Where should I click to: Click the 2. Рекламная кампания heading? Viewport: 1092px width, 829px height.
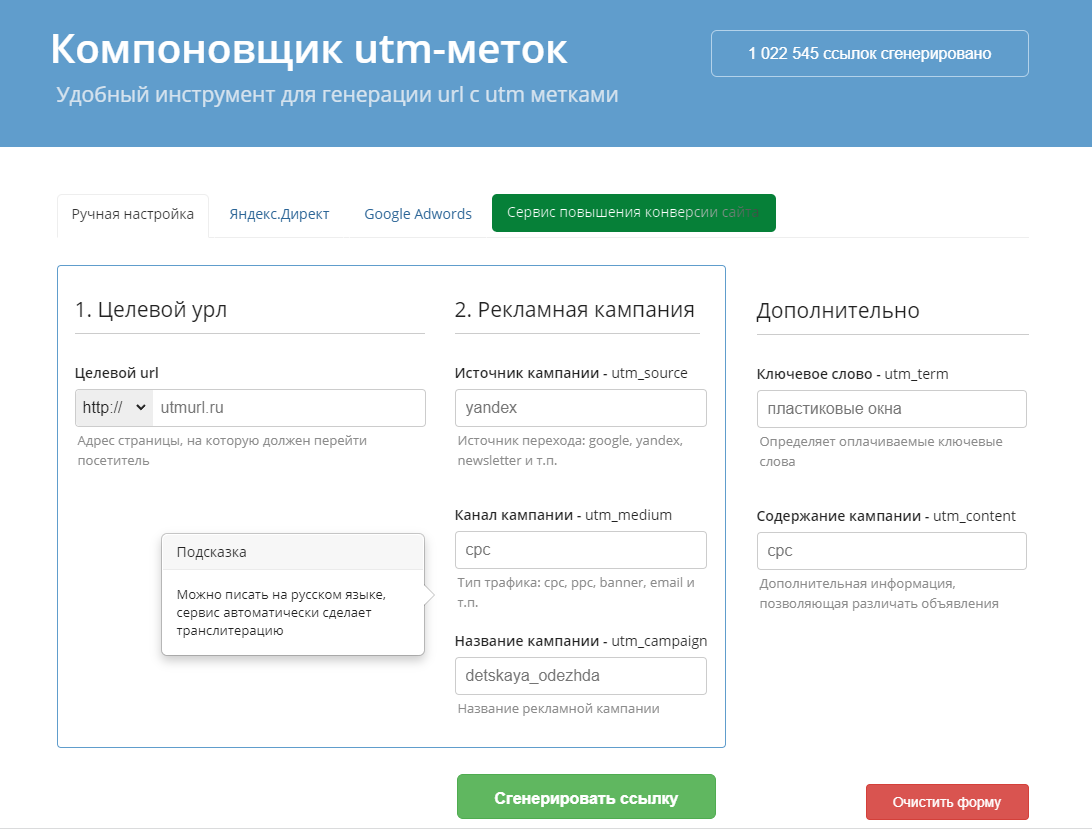coord(575,309)
